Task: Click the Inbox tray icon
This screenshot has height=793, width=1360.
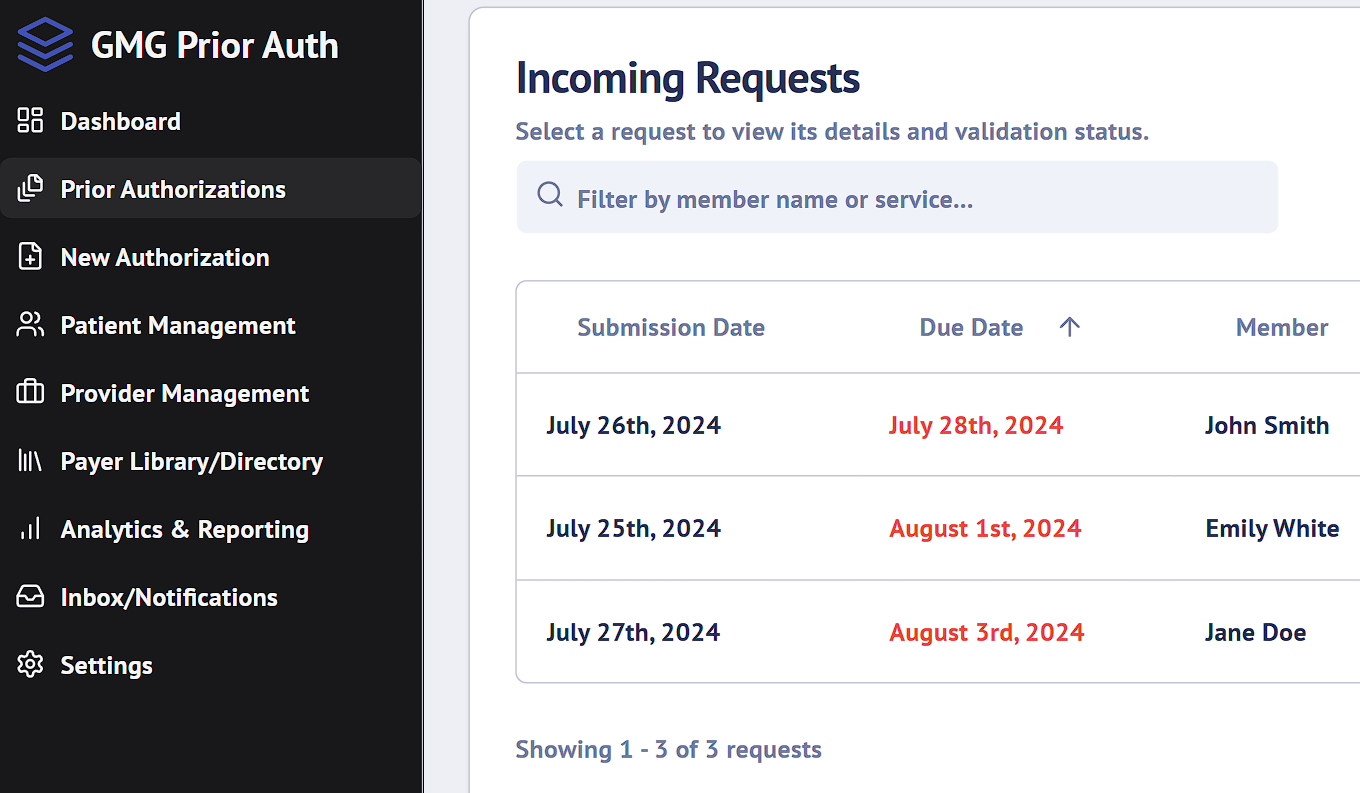Action: 31,597
